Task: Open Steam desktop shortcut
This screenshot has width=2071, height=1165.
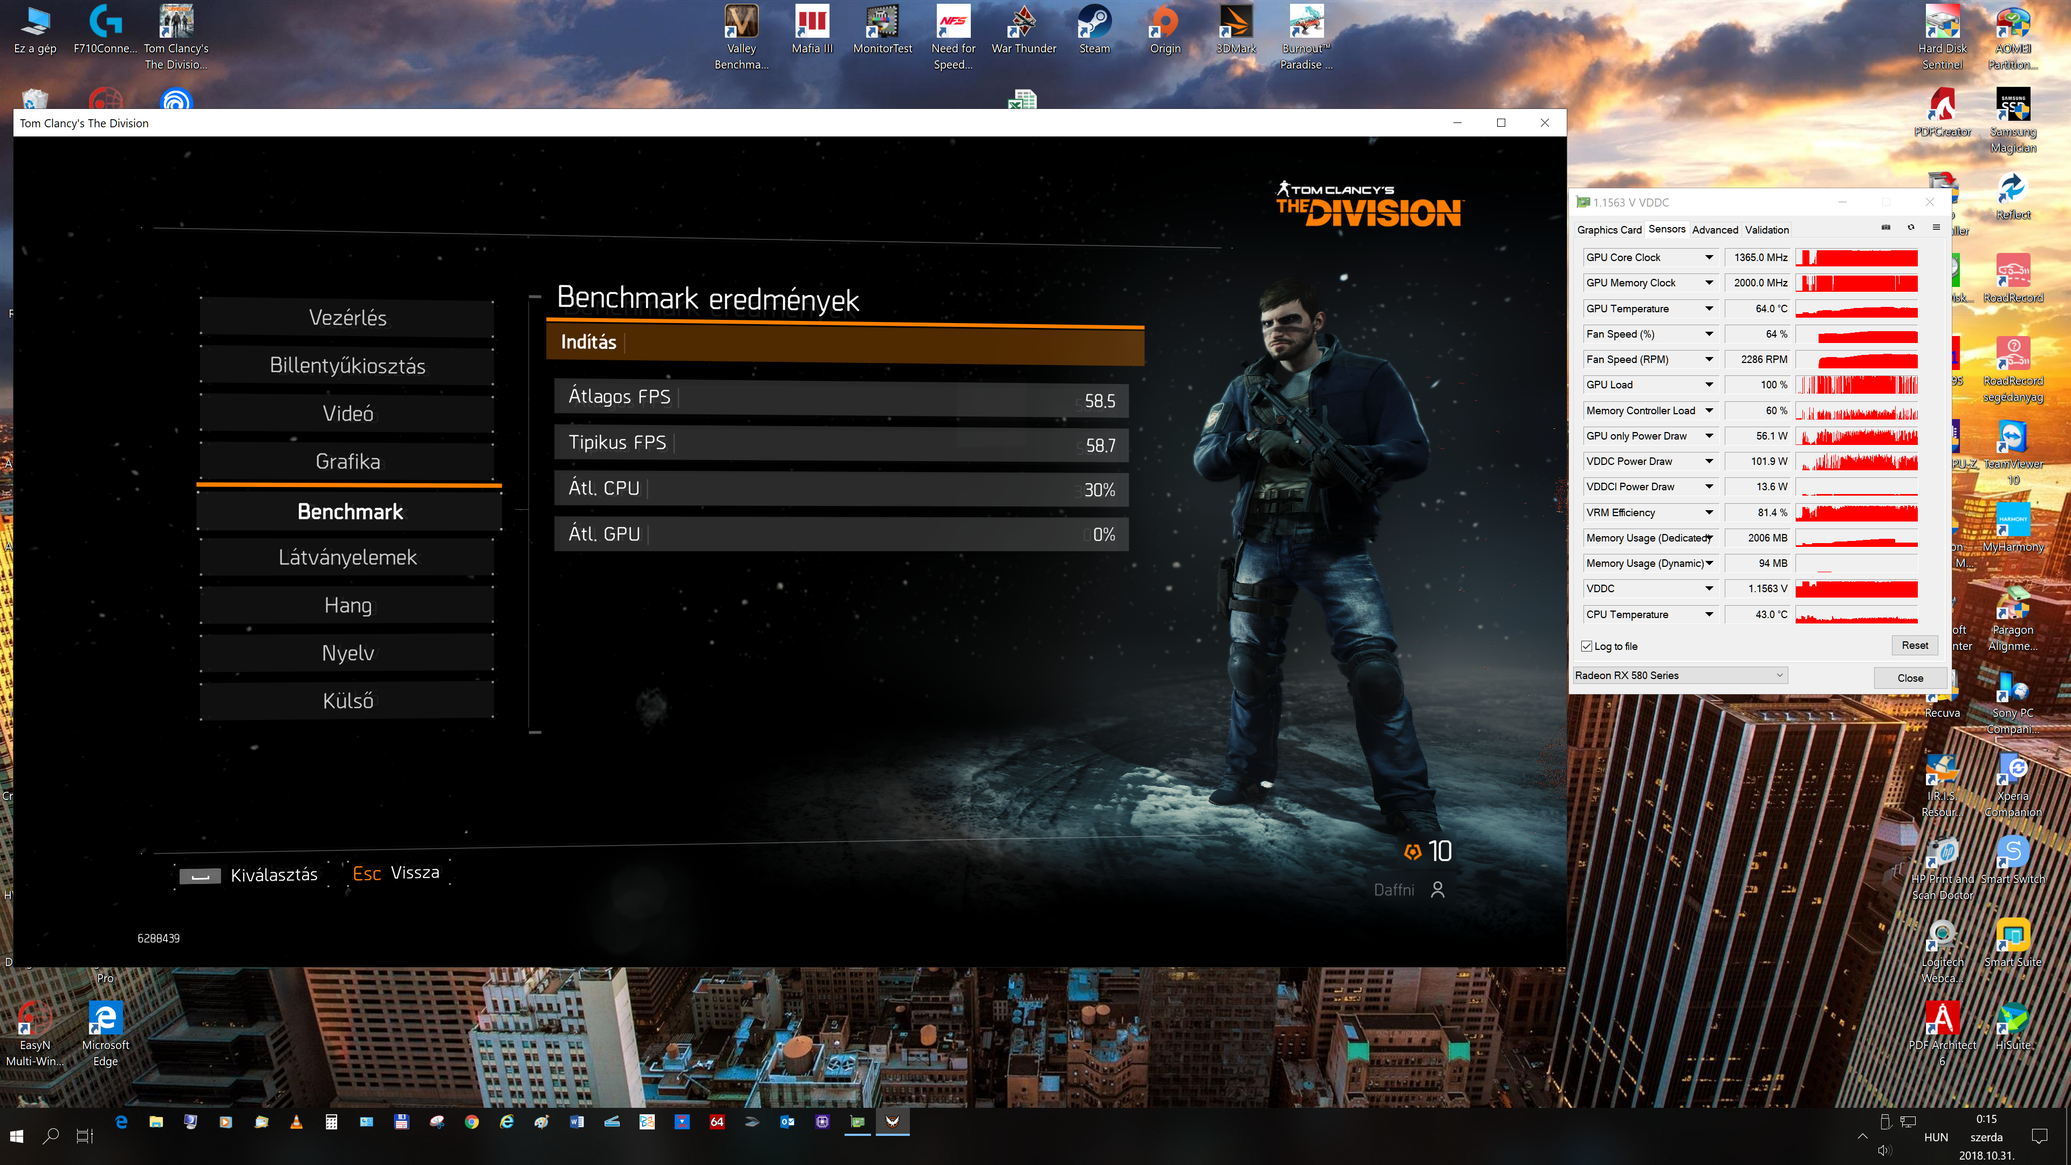Action: 1094,29
